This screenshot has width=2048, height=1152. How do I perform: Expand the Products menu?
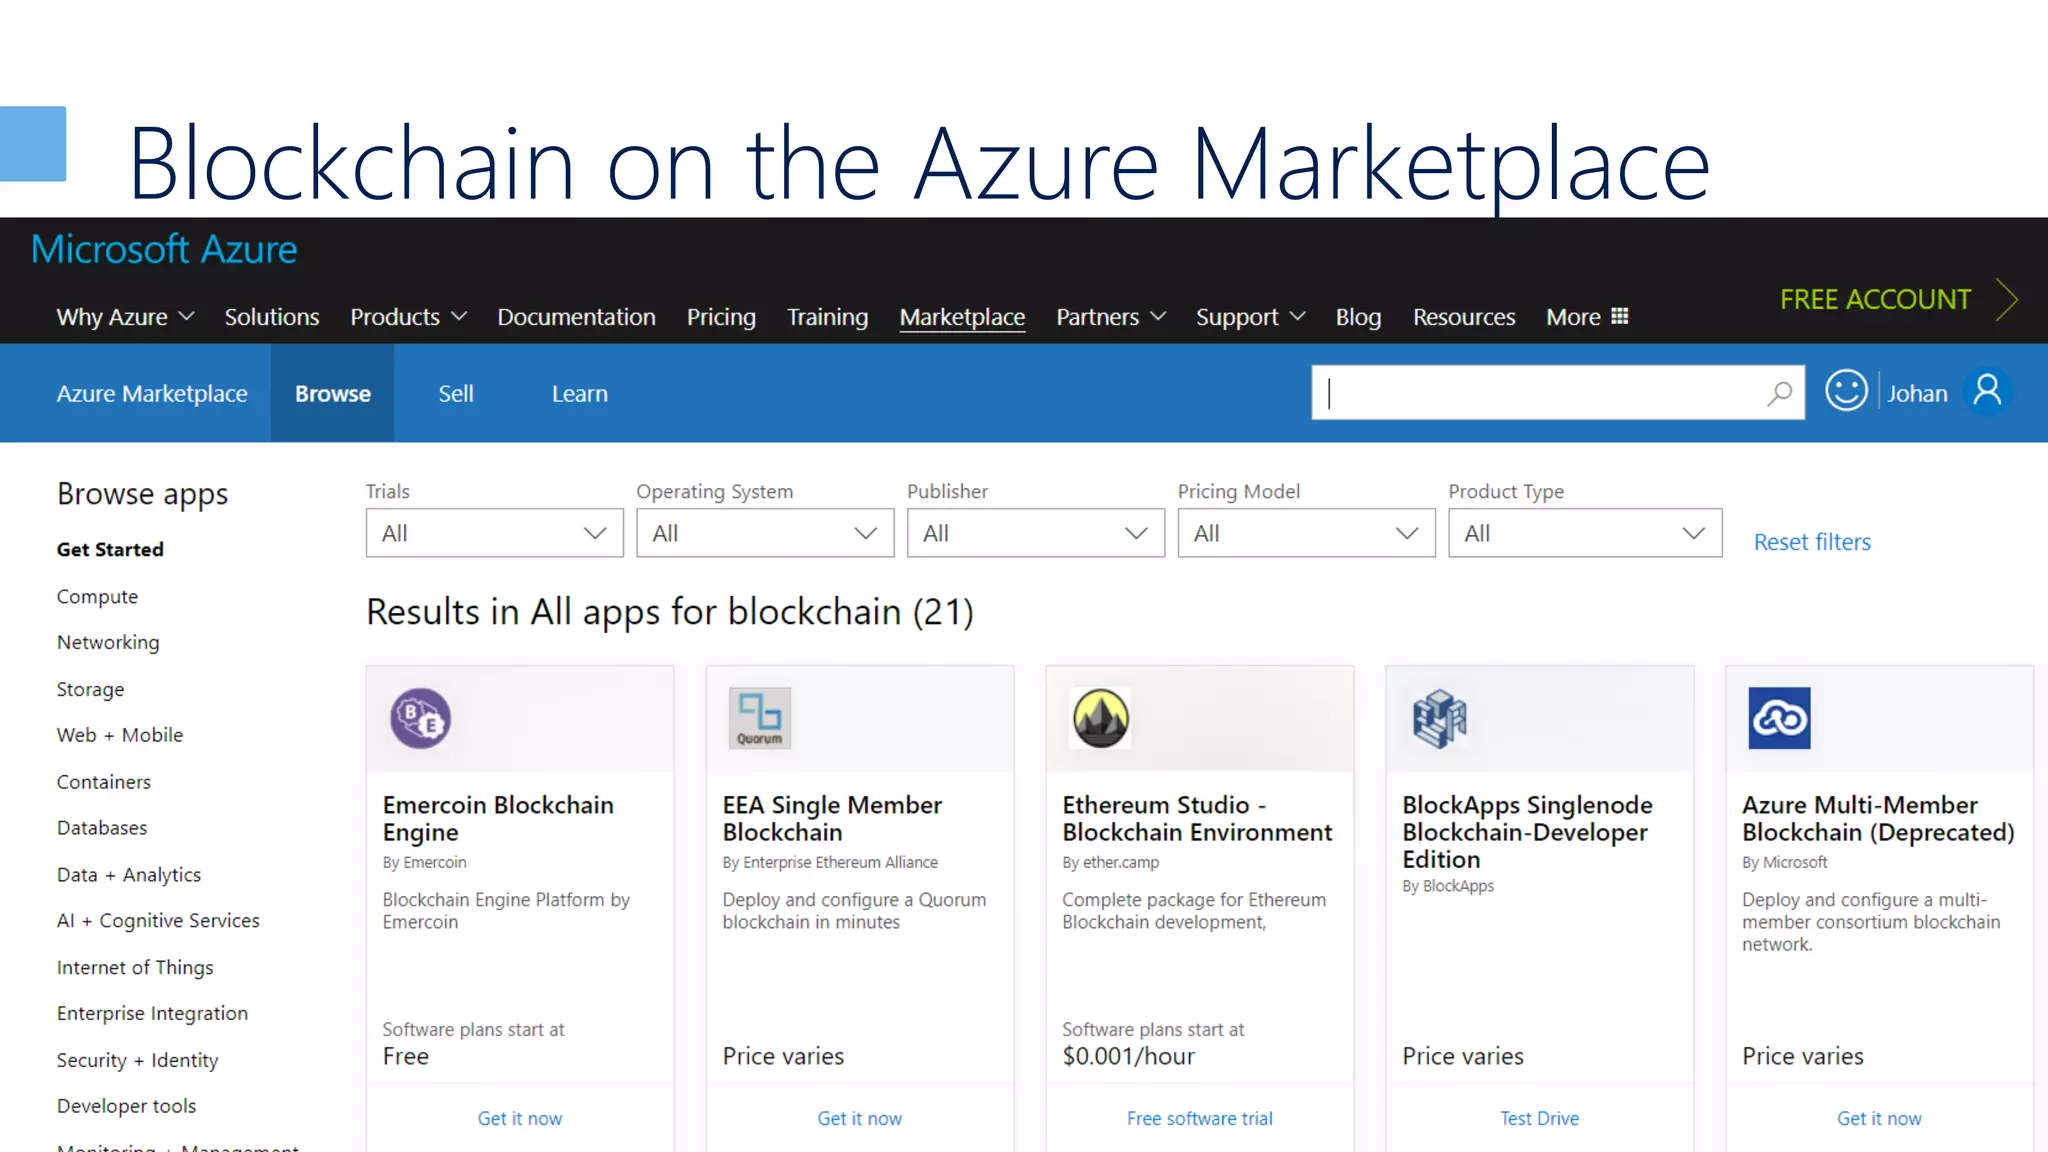tap(408, 317)
